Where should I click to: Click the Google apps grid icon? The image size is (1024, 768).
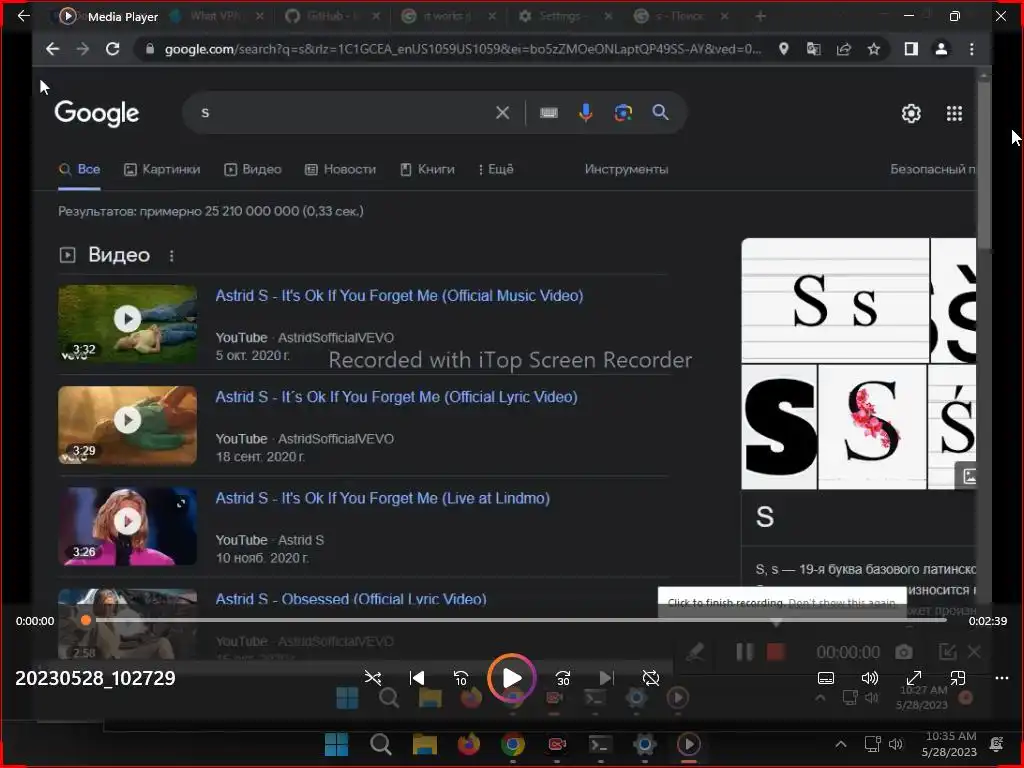click(954, 114)
